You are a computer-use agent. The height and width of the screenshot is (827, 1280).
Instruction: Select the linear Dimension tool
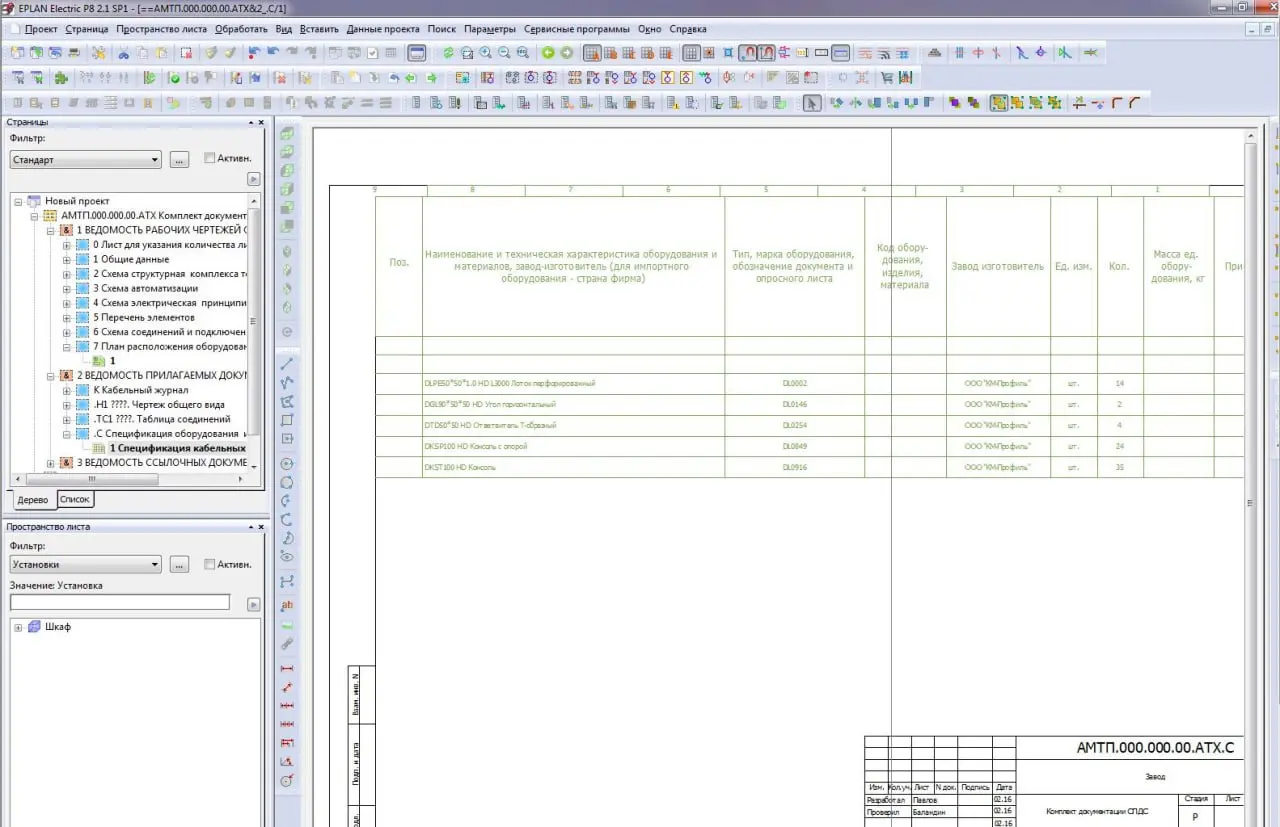click(x=287, y=669)
